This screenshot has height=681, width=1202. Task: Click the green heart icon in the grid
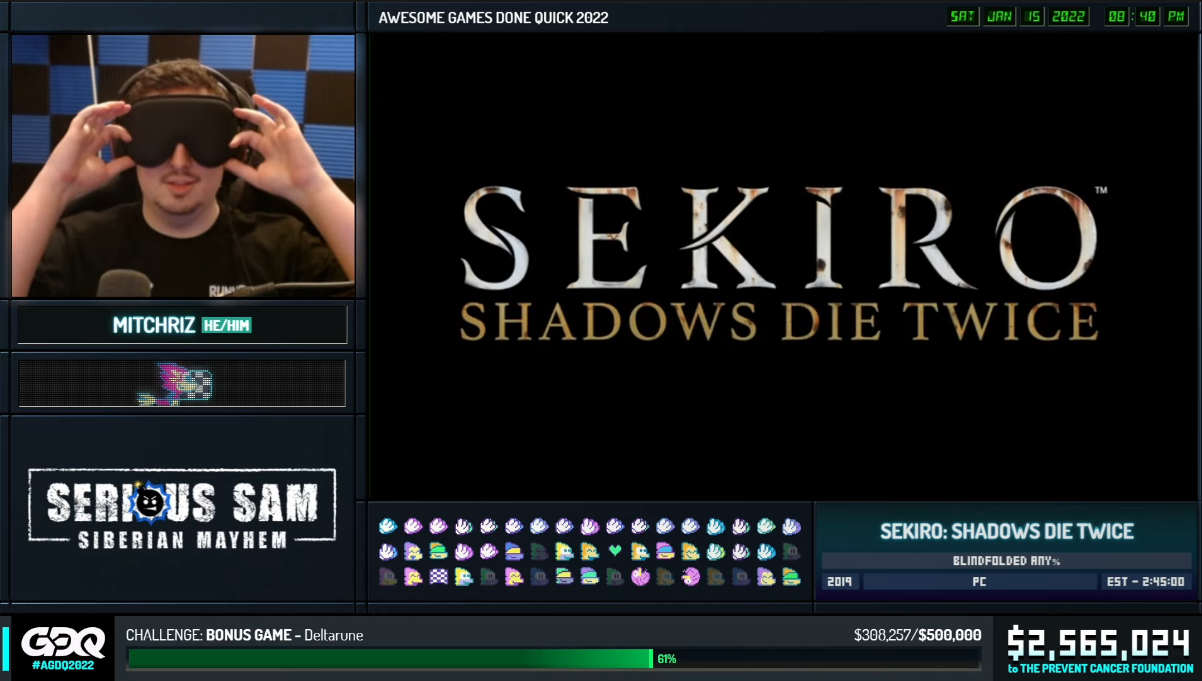click(x=615, y=551)
